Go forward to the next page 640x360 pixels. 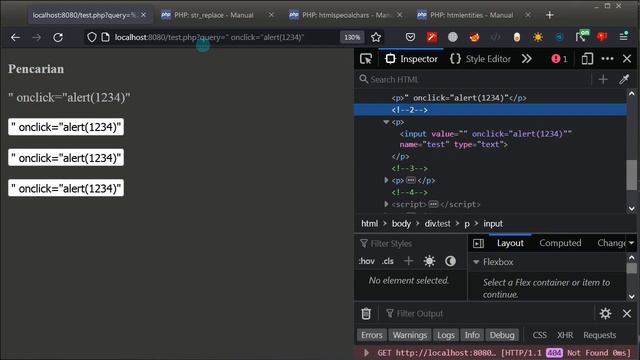coord(37,38)
